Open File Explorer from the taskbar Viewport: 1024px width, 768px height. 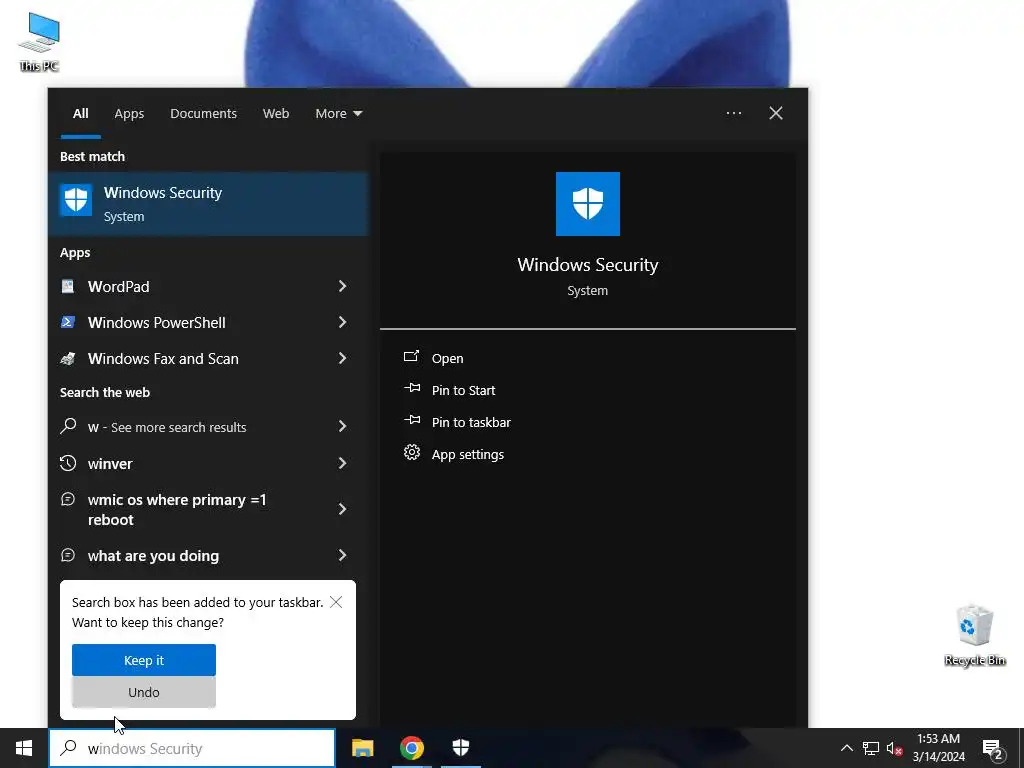pos(362,748)
